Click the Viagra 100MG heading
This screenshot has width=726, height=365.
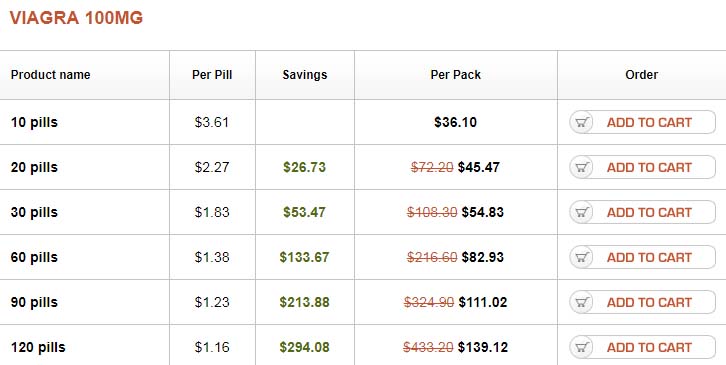tap(76, 18)
